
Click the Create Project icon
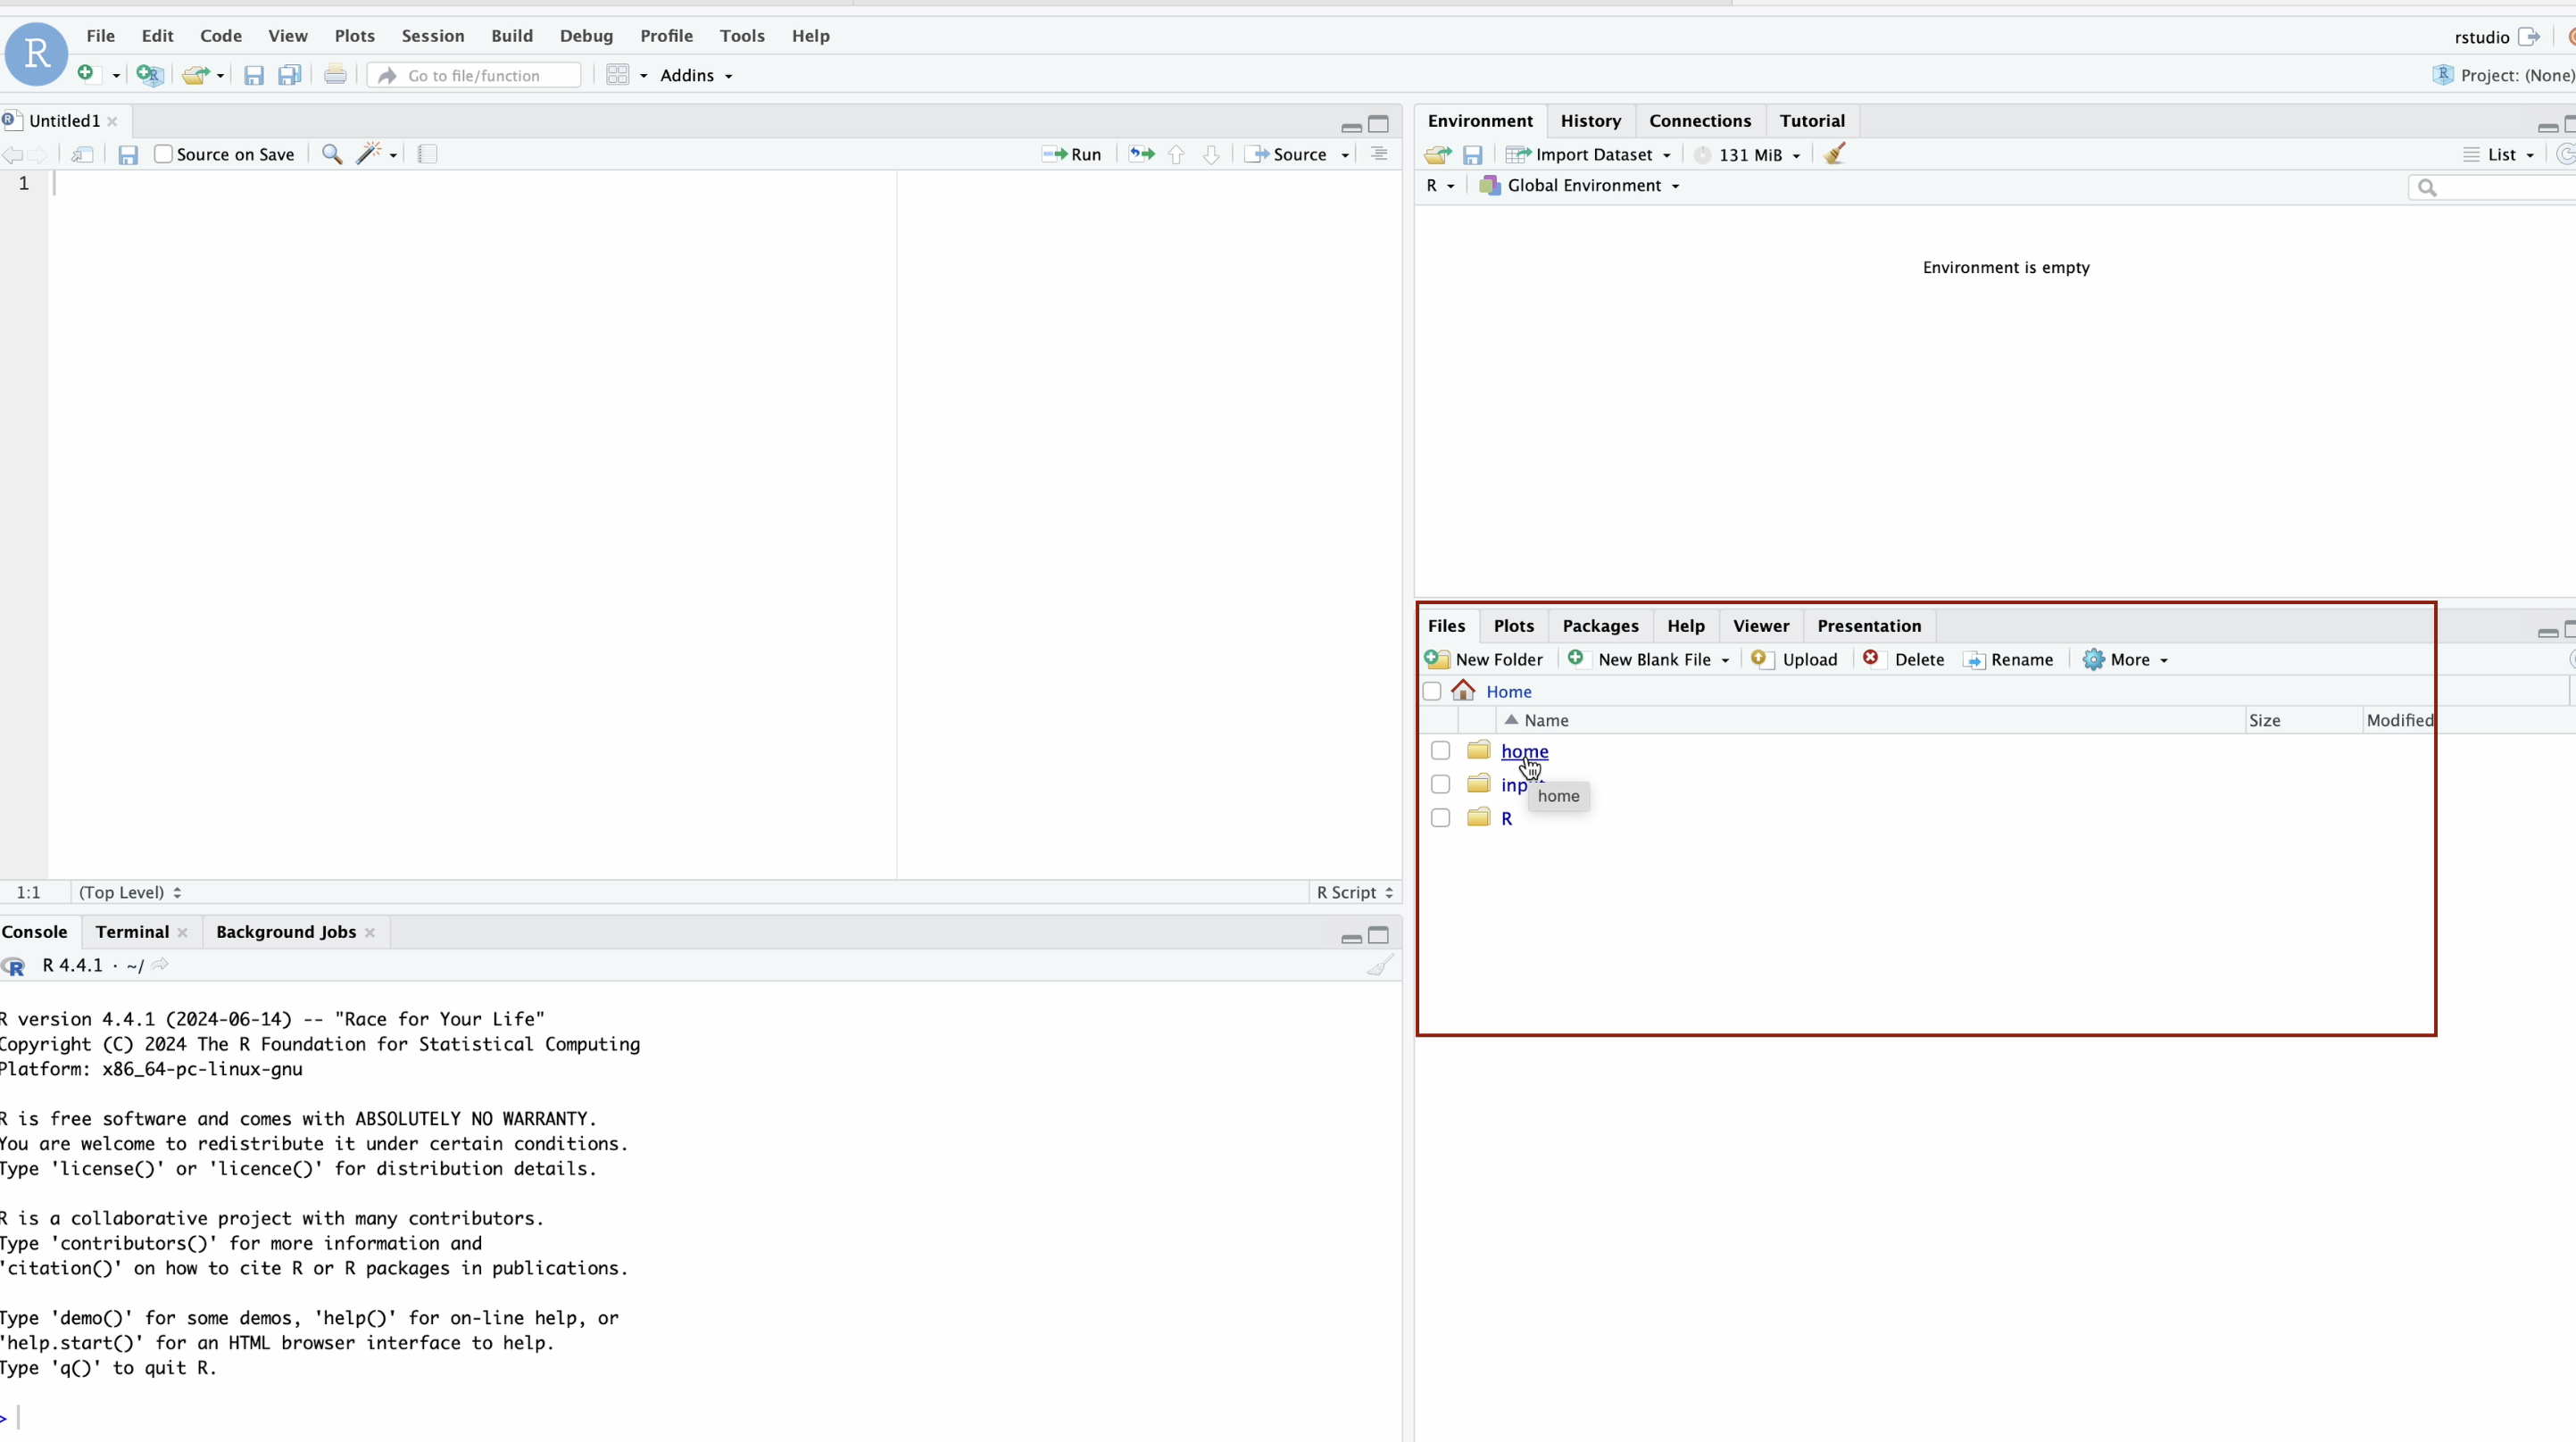150,75
